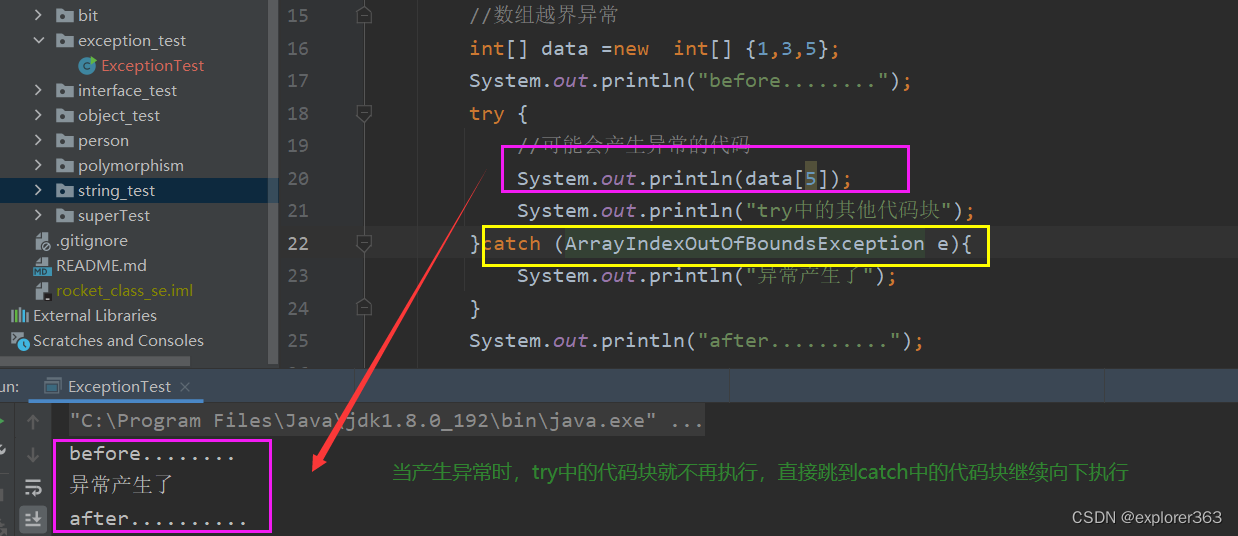Screen dimensions: 1238x536
Task: Select the person package
Action: click(103, 141)
